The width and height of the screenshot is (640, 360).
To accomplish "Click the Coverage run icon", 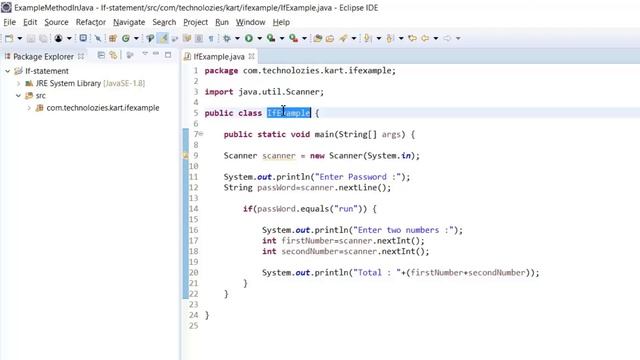I will point(271,38).
